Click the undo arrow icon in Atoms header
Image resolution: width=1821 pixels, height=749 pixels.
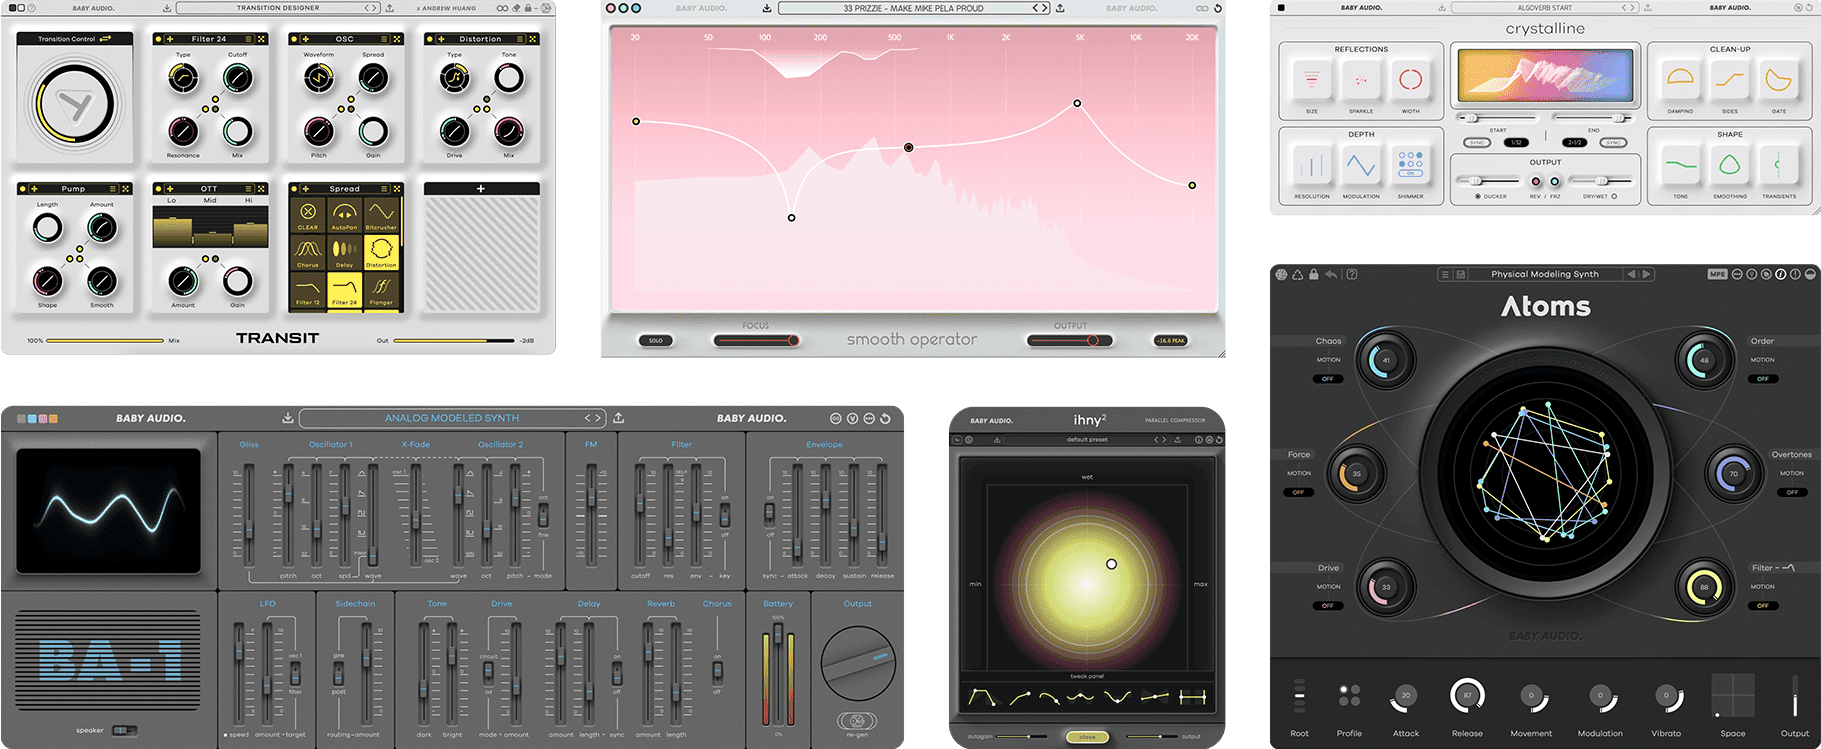coord(1331,274)
